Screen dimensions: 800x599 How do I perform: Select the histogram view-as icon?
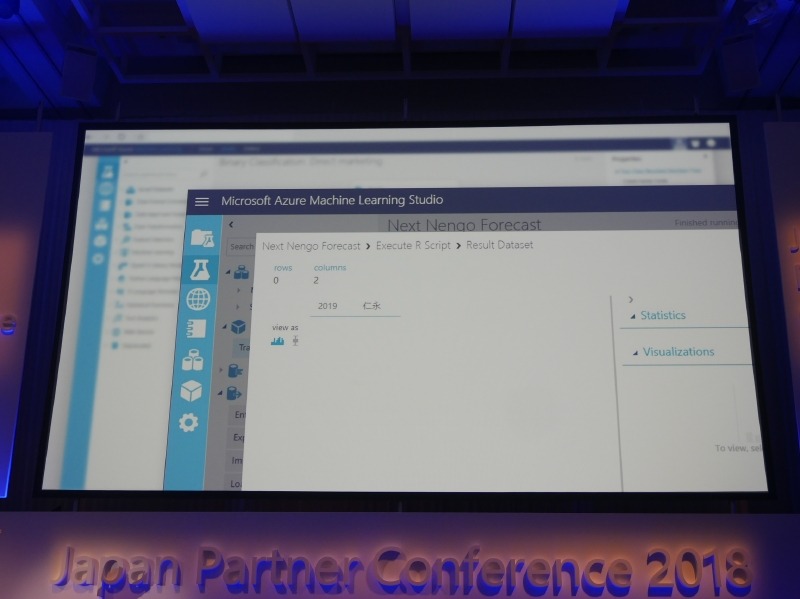point(278,341)
